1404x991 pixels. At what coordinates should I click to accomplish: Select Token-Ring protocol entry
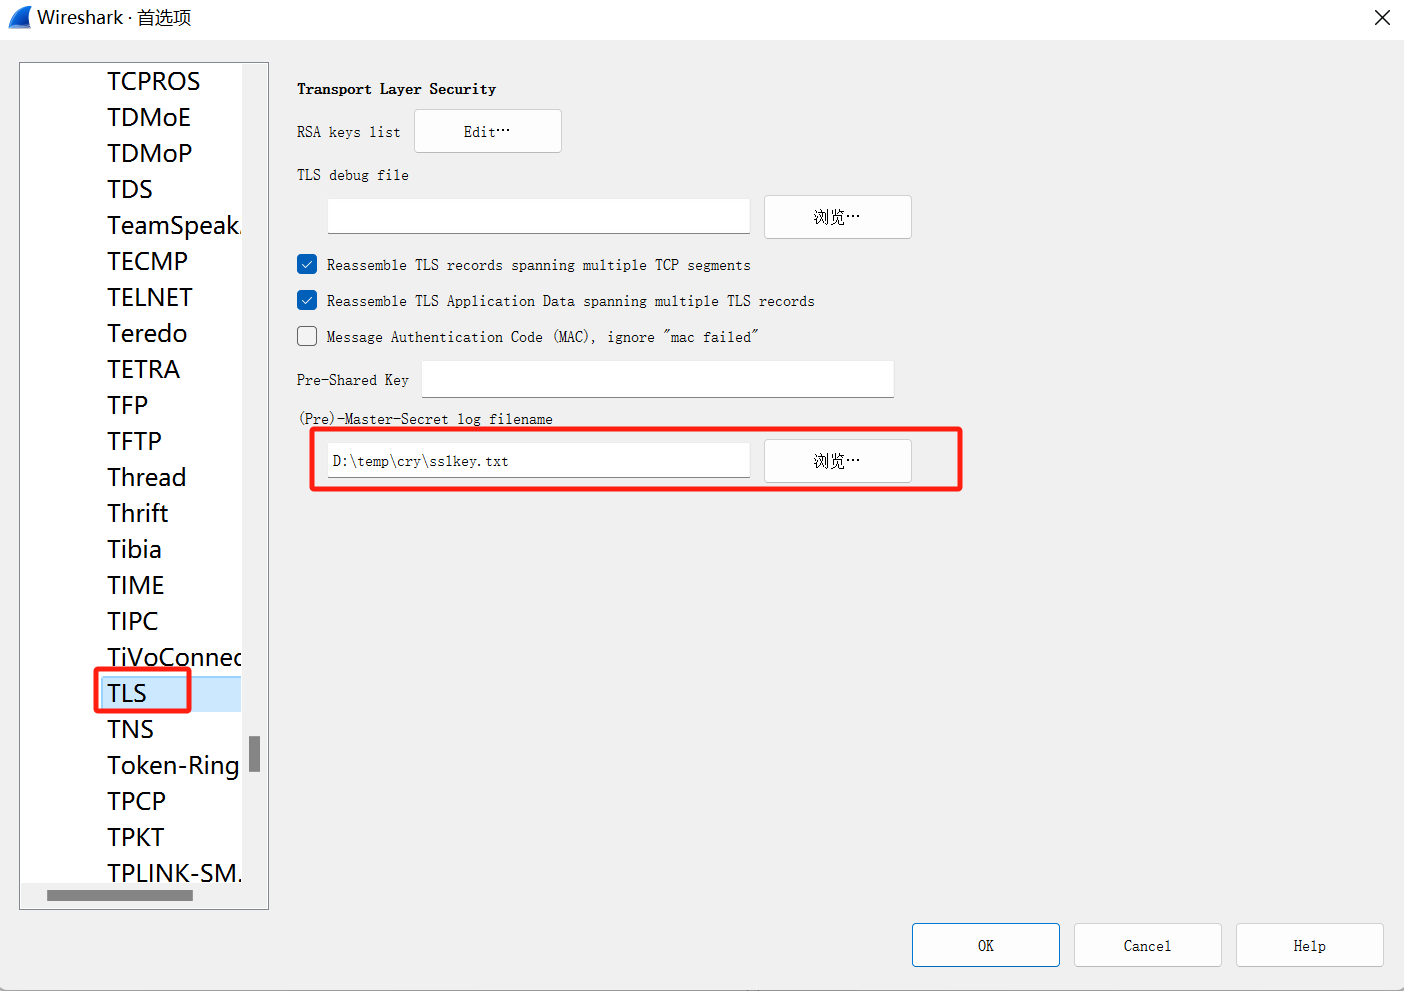(x=174, y=765)
